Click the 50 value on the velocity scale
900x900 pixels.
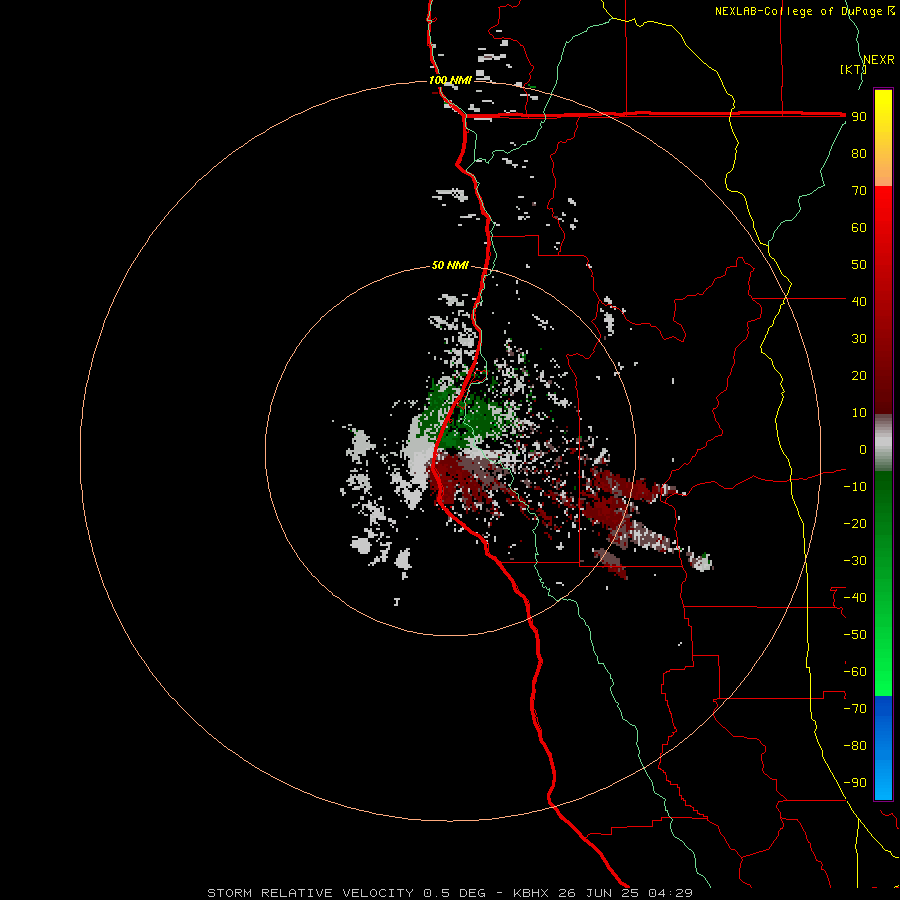tap(859, 265)
